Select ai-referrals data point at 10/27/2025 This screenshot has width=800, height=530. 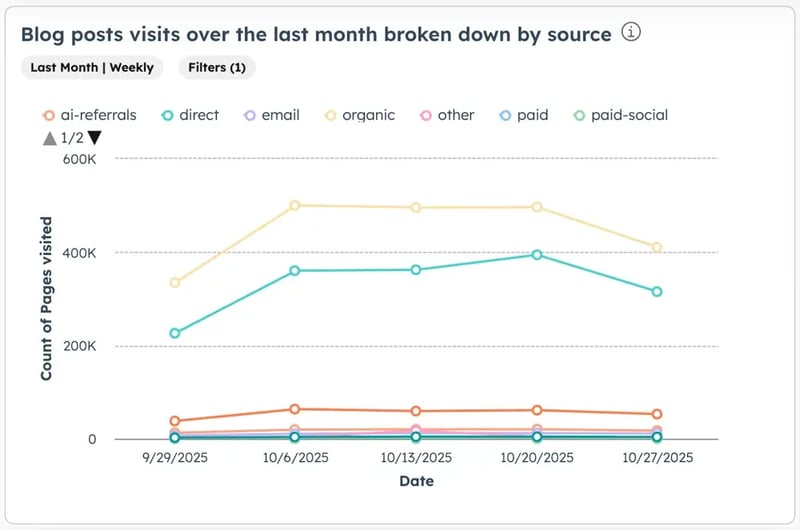(657, 414)
